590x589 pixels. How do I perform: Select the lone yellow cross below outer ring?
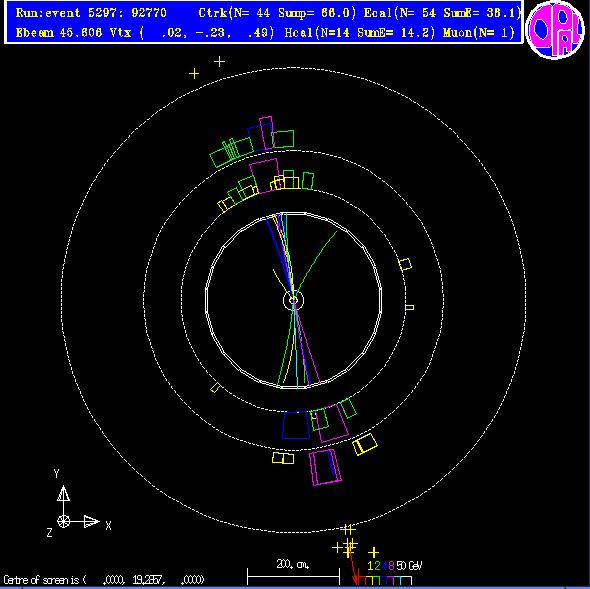click(373, 552)
